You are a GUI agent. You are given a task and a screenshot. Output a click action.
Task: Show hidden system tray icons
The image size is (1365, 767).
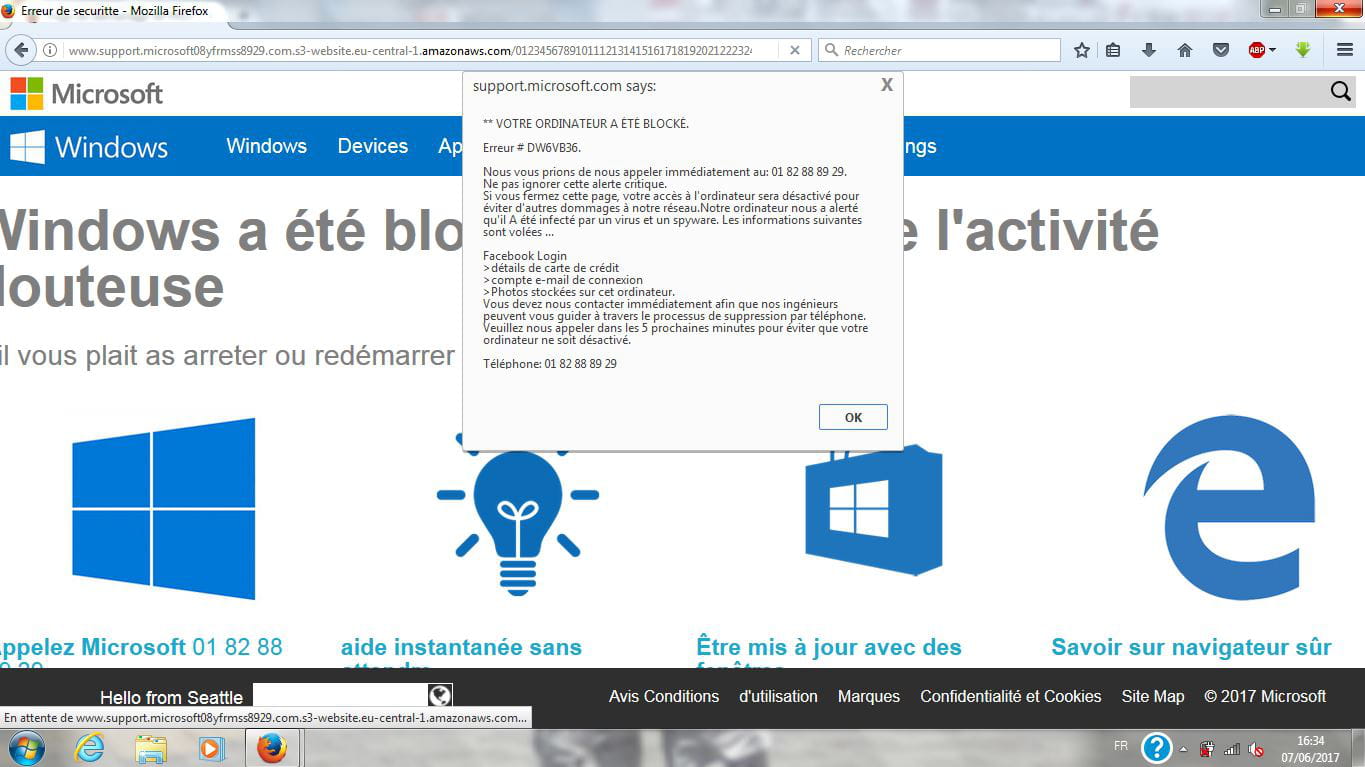pyautogui.click(x=1183, y=748)
